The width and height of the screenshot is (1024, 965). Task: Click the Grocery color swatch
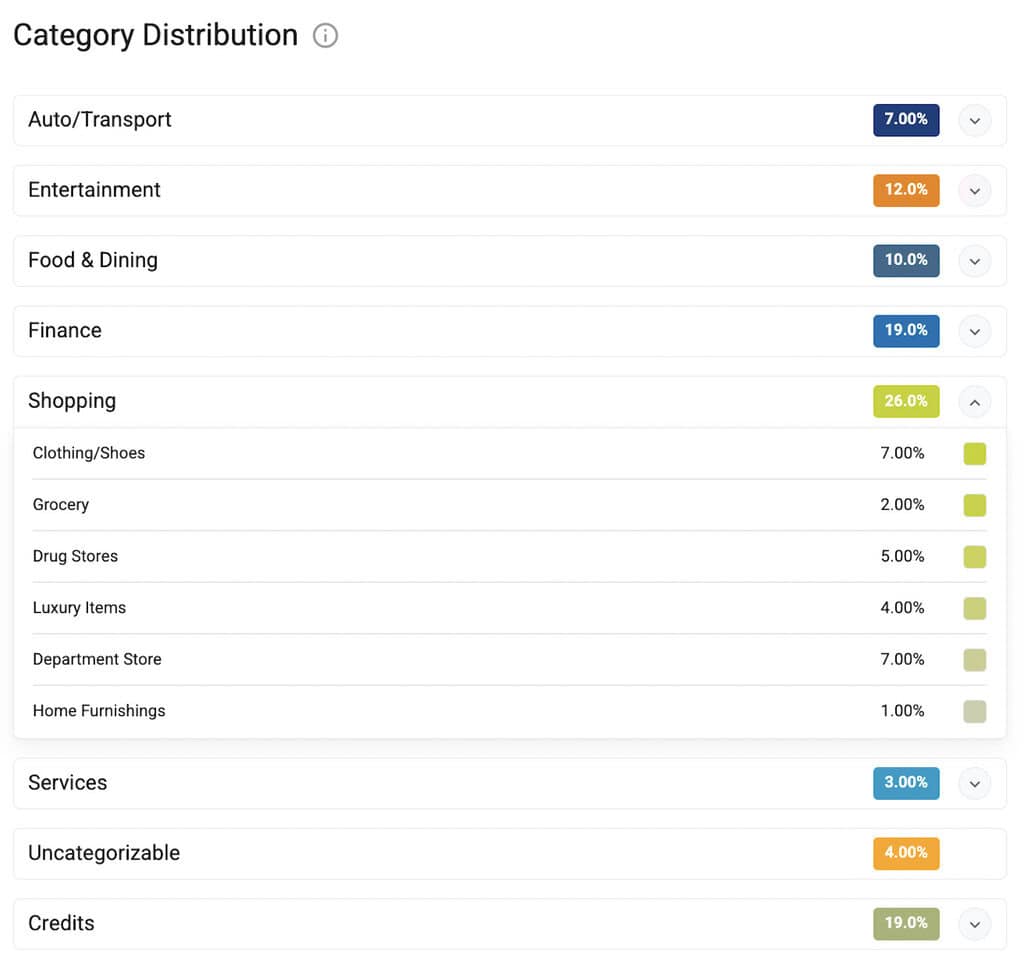click(974, 505)
